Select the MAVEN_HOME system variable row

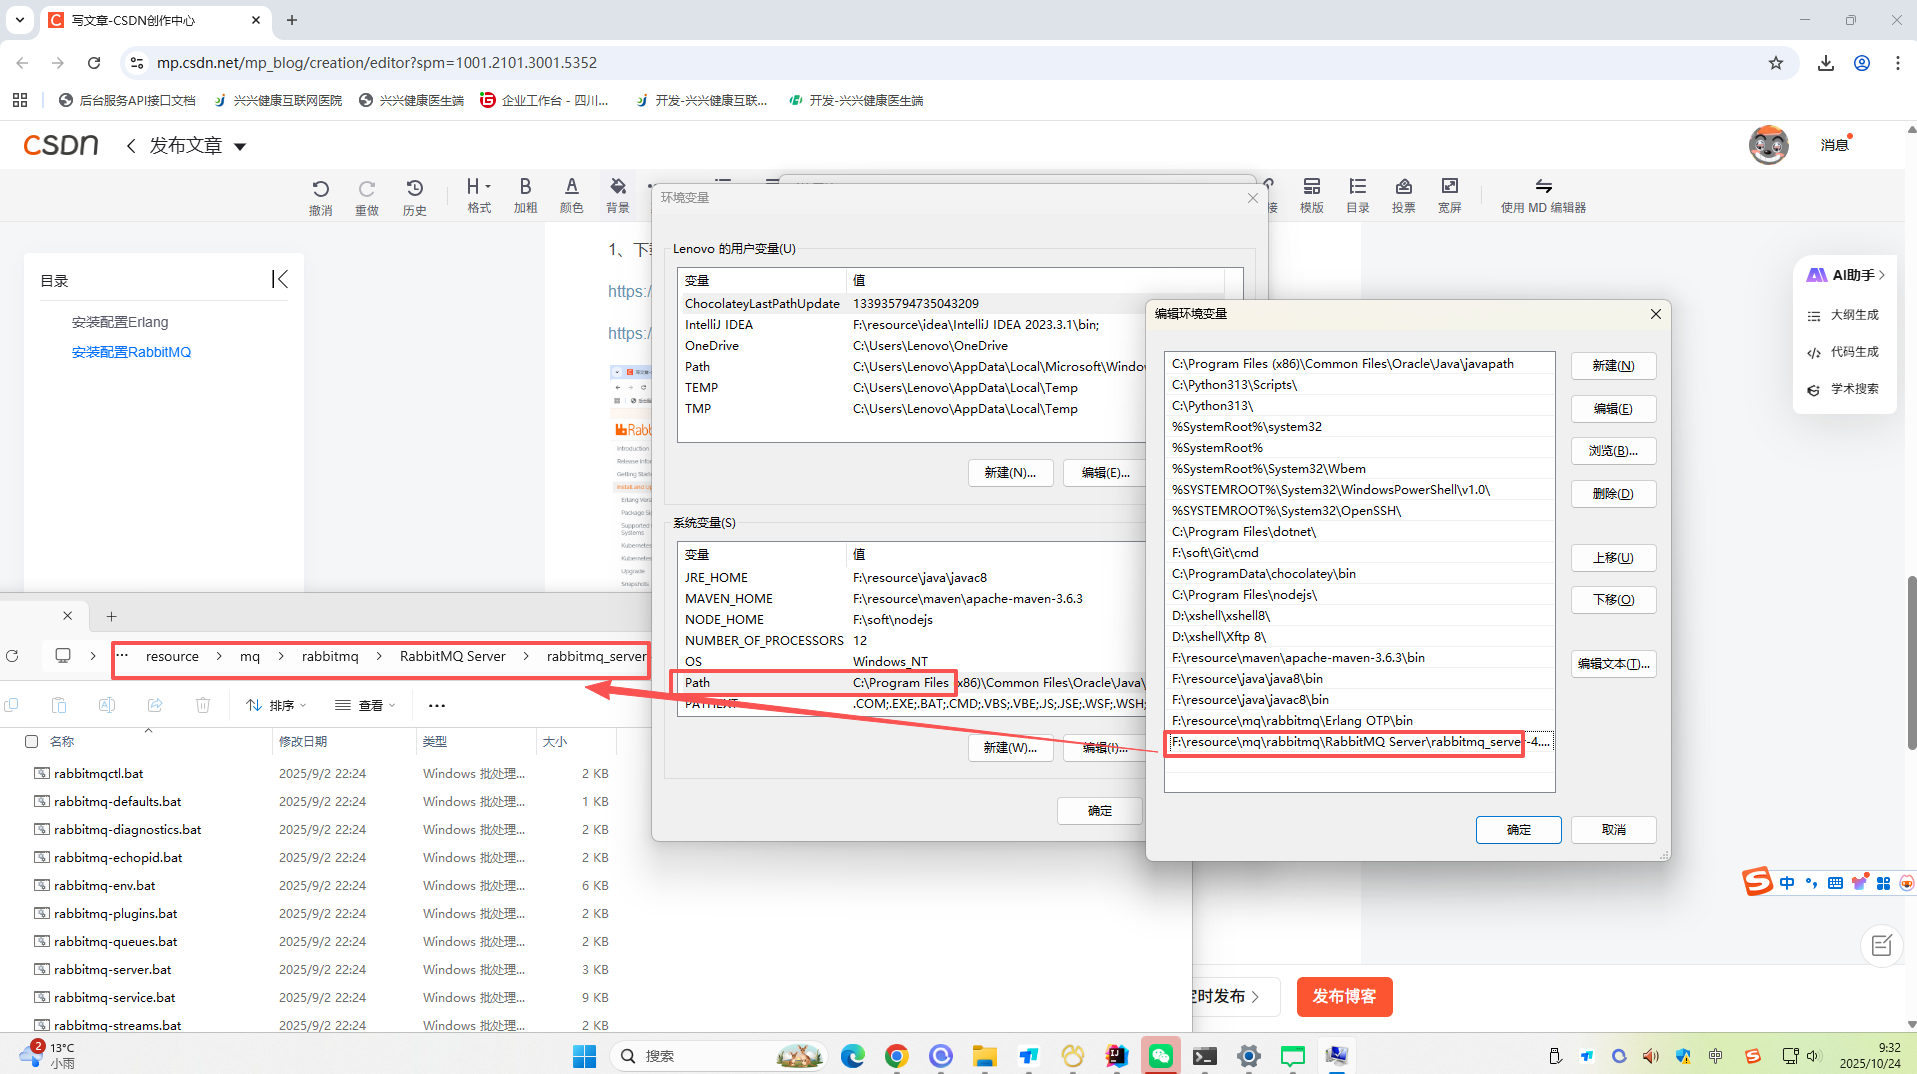pyautogui.click(x=912, y=598)
